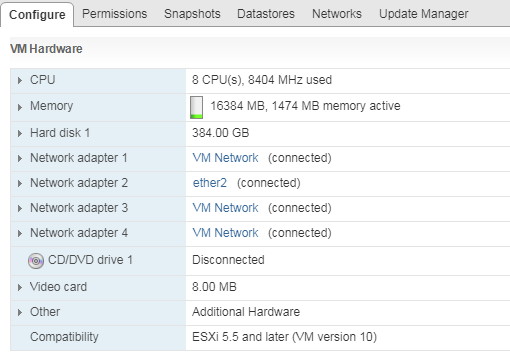Image resolution: width=510 pixels, height=361 pixels.
Task: Open the Networks tab
Action: pos(337,14)
